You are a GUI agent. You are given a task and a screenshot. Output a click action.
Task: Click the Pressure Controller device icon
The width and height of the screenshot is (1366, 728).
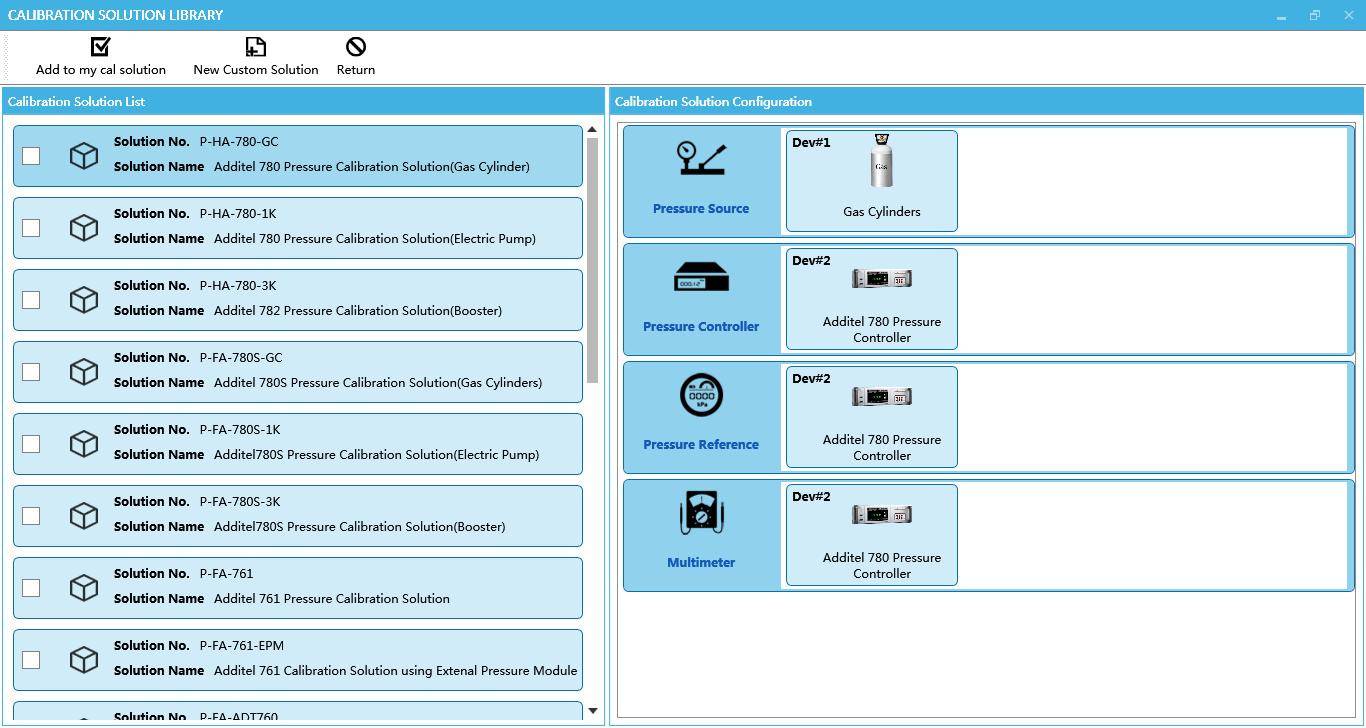701,277
